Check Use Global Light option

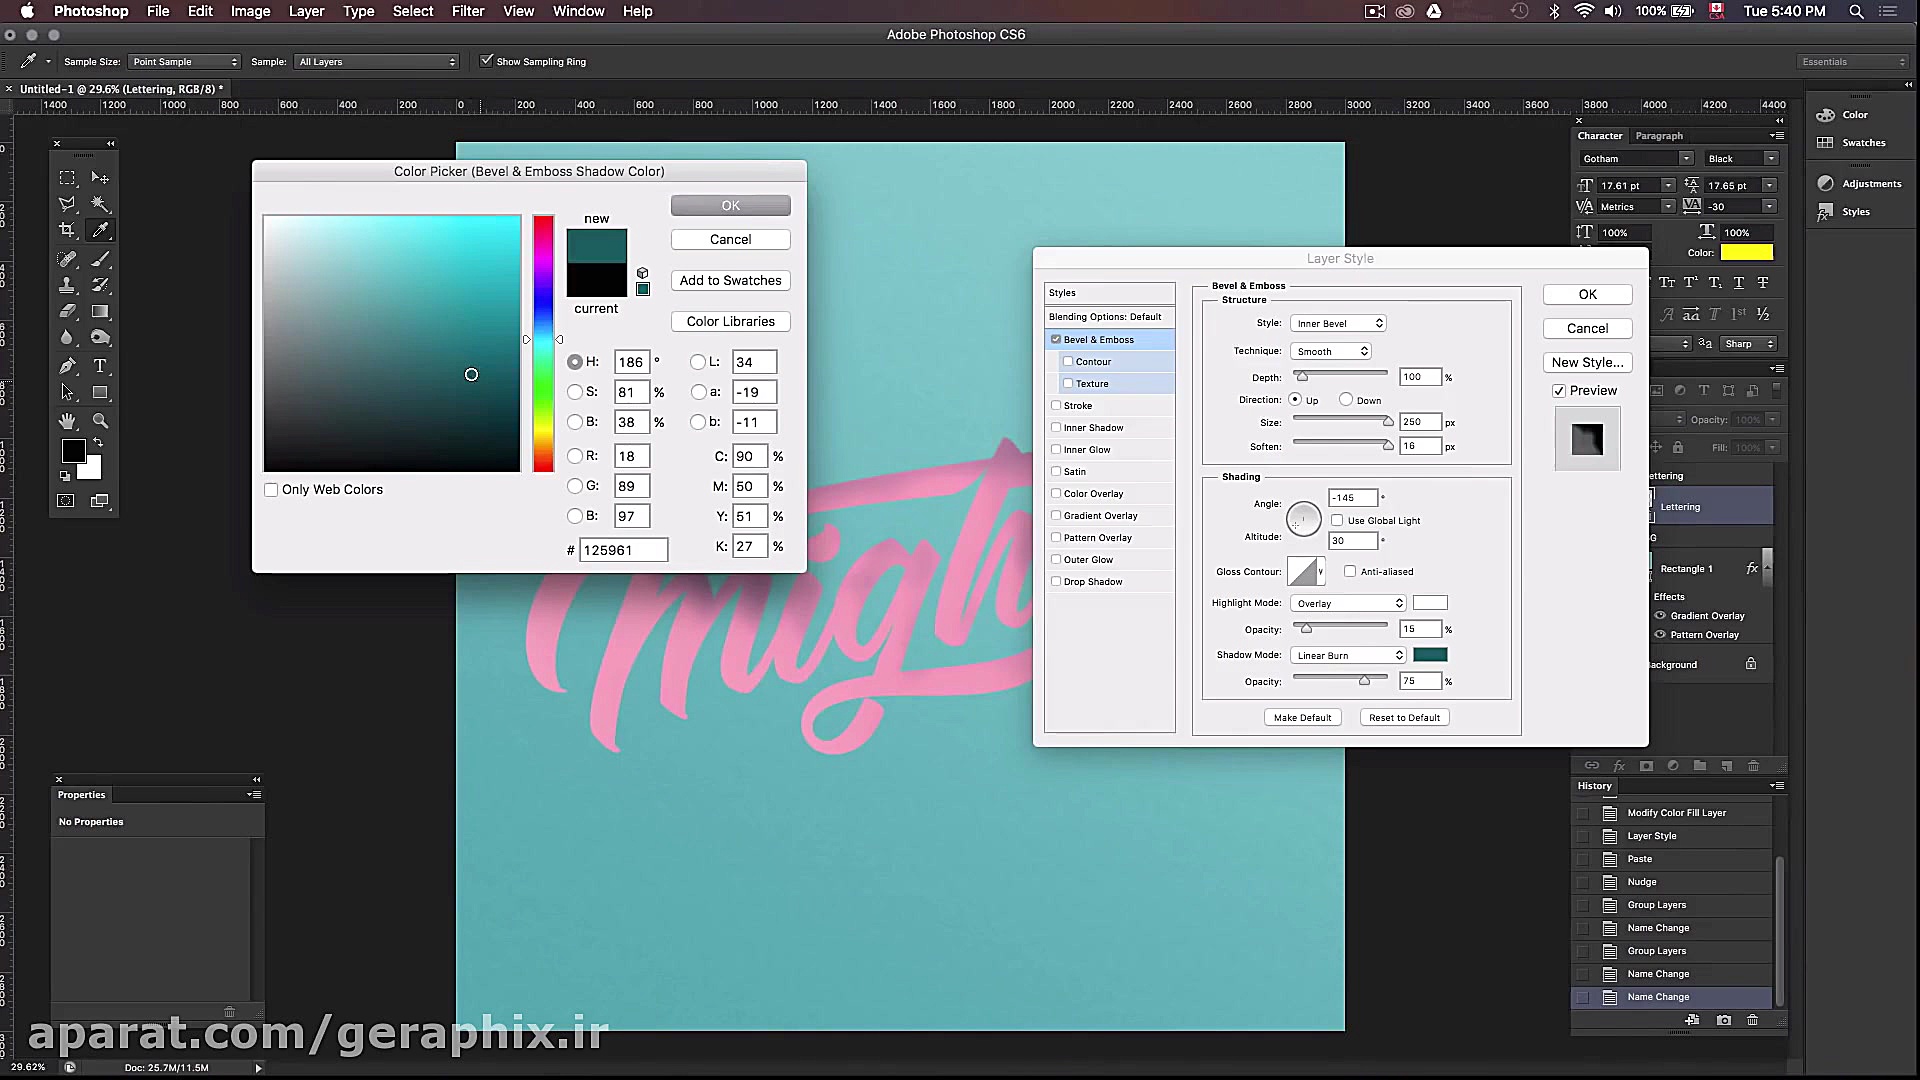tap(1337, 521)
